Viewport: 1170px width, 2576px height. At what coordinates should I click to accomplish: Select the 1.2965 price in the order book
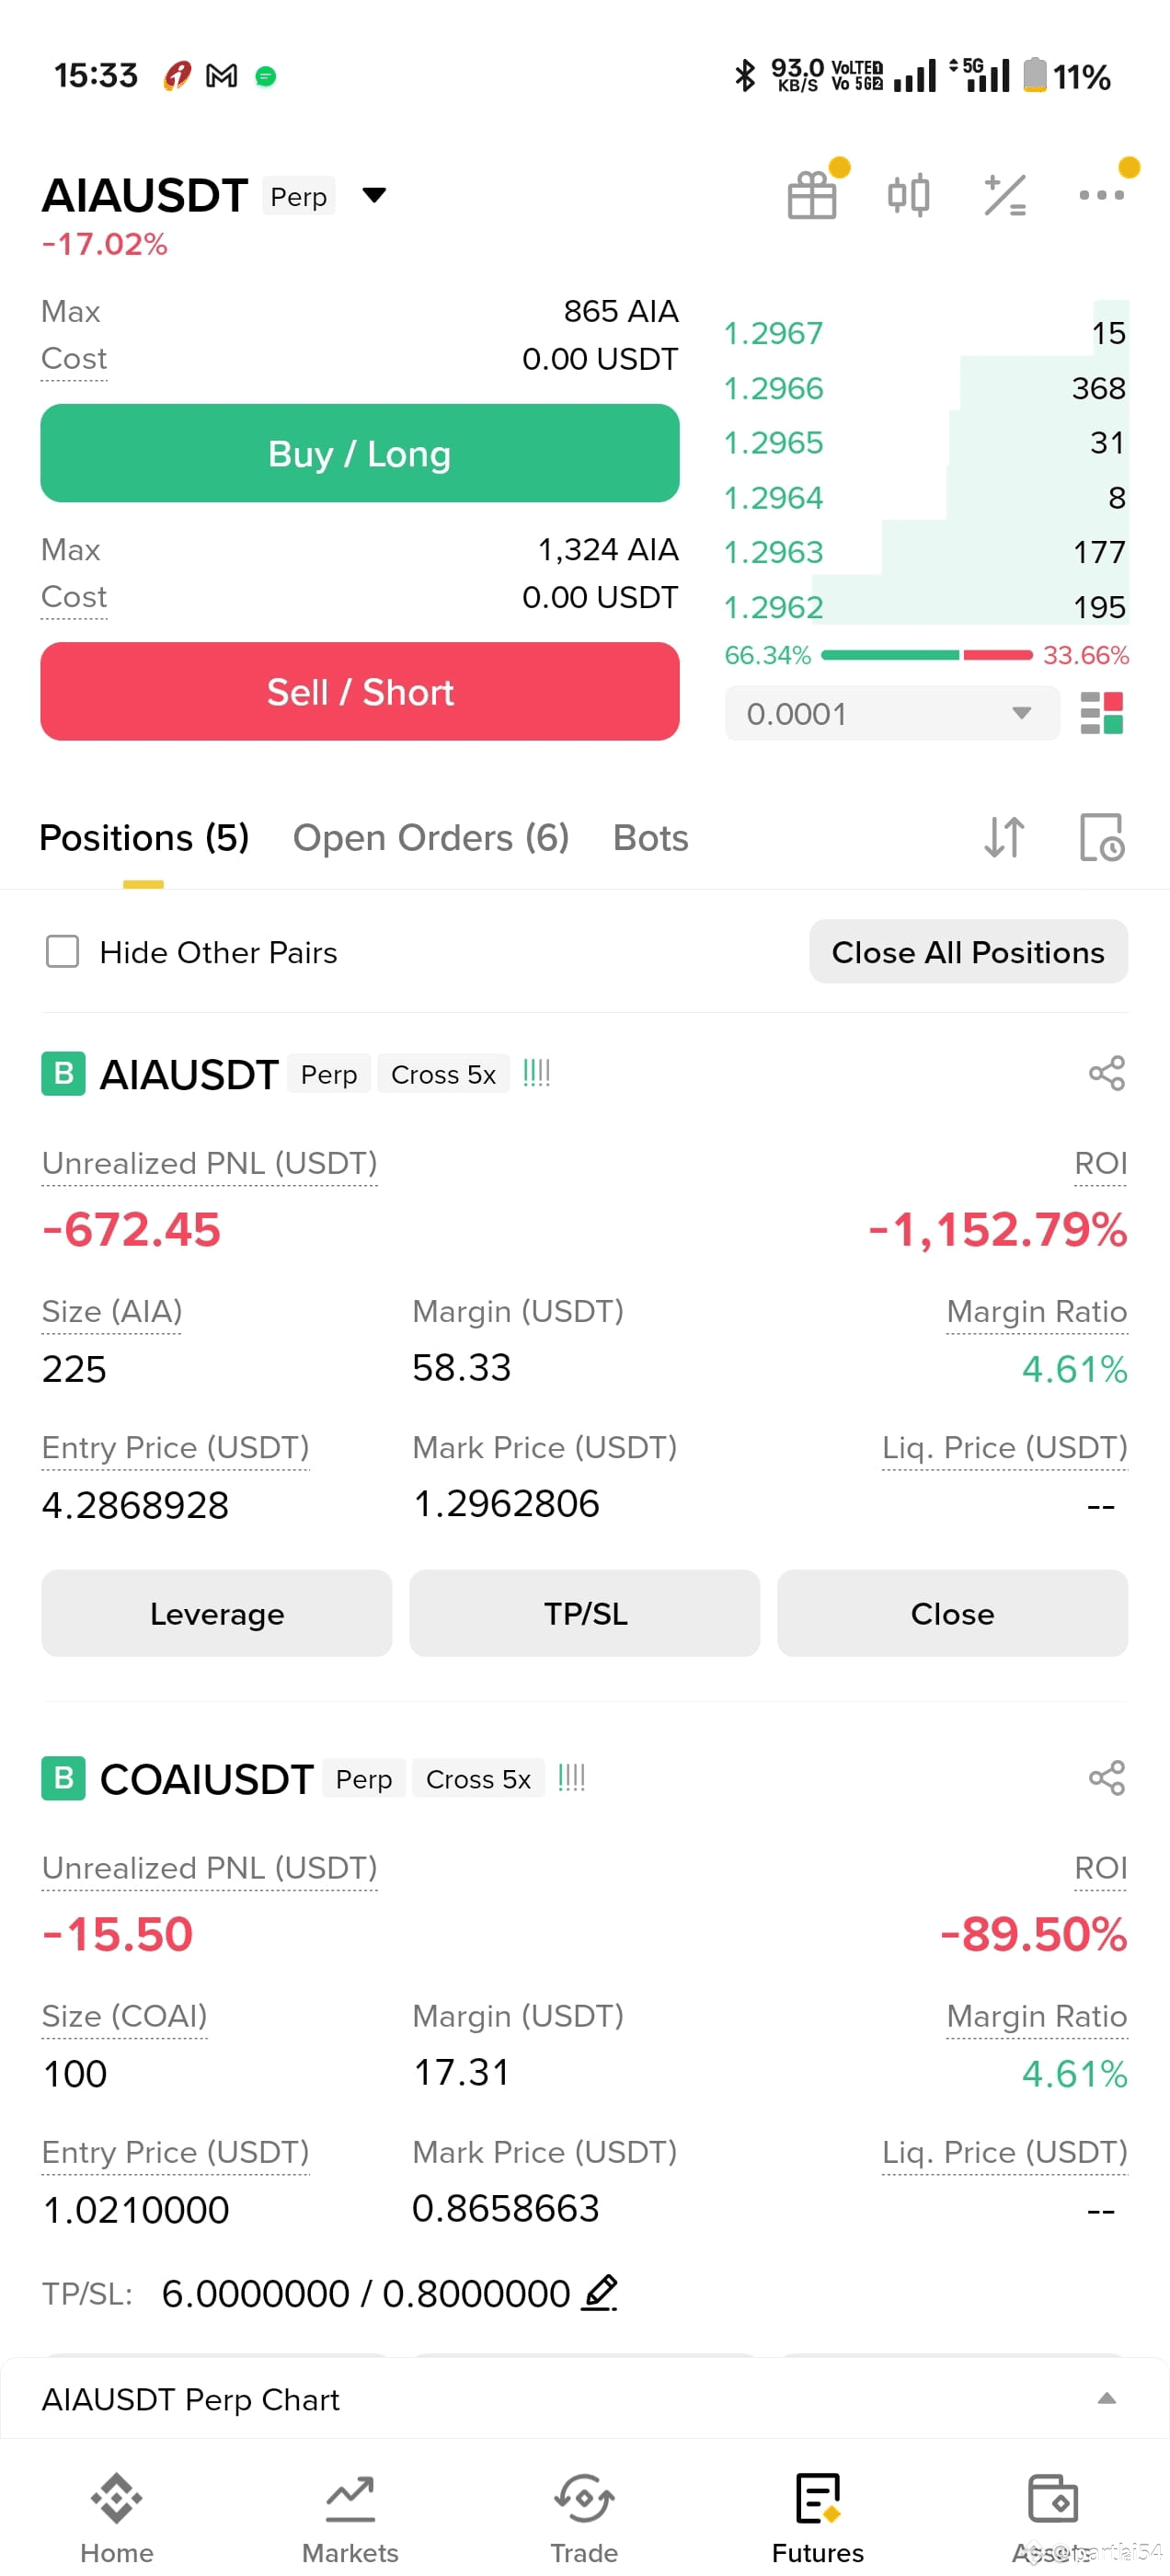pos(773,442)
